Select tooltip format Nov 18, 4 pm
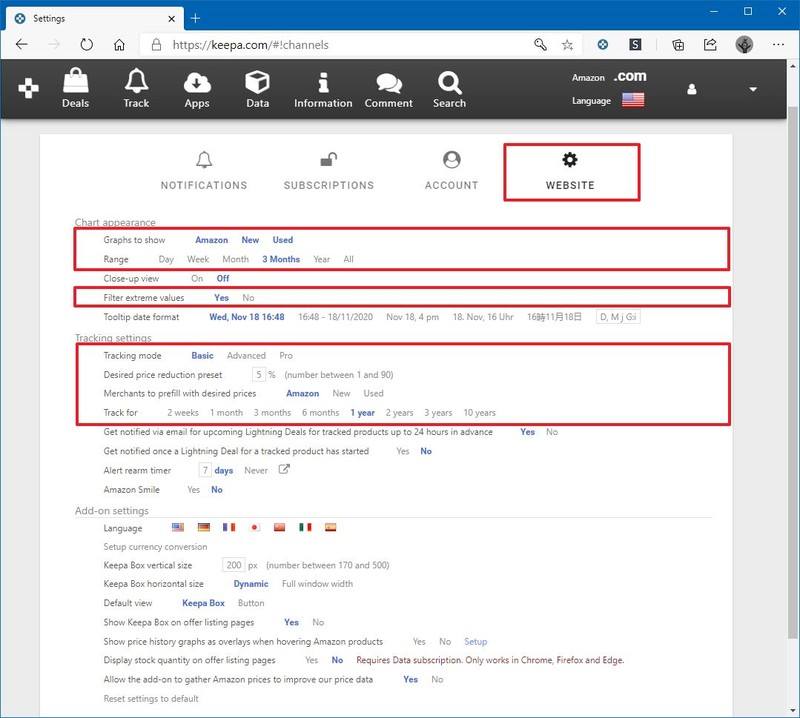Image resolution: width=800 pixels, height=718 pixels. tap(412, 317)
